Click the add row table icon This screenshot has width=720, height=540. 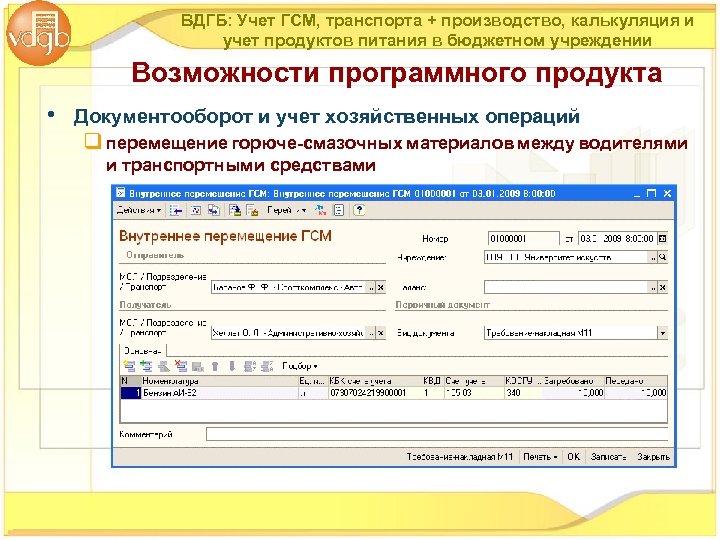129,366
